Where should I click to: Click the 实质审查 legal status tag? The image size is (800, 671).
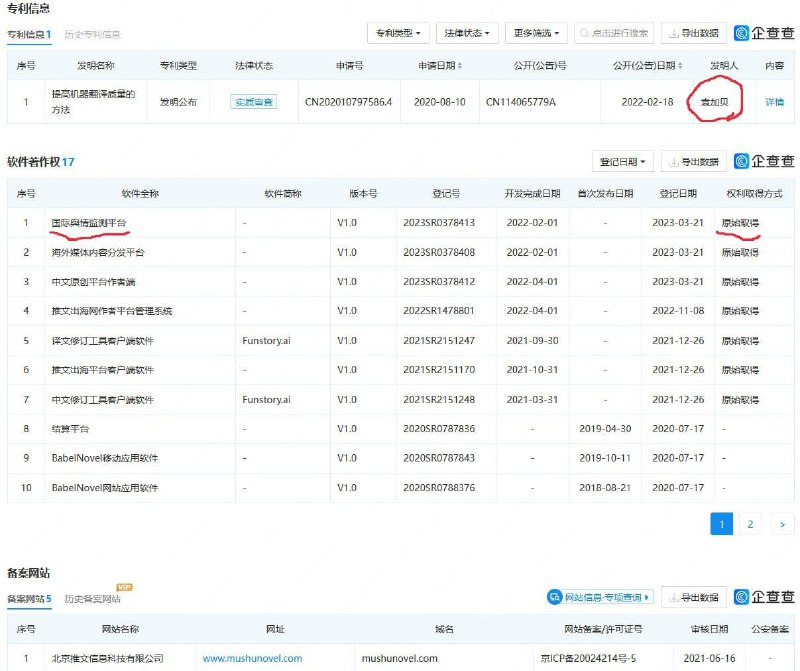[253, 102]
